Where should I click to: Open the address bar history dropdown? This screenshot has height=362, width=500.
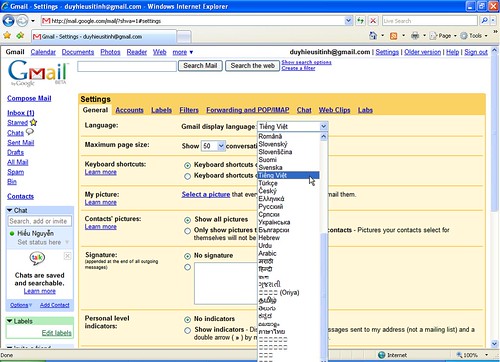(x=348, y=21)
